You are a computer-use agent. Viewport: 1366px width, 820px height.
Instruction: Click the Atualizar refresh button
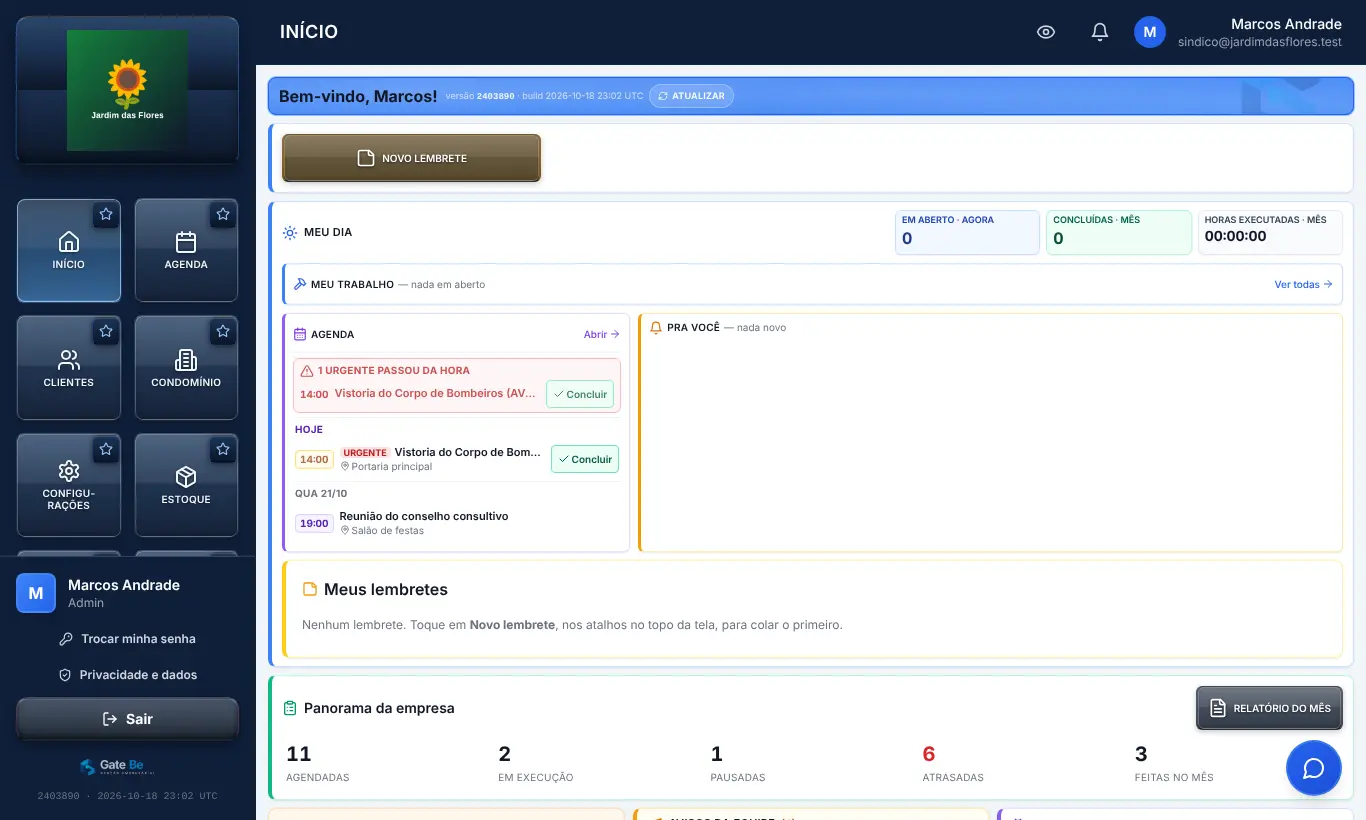coord(691,96)
